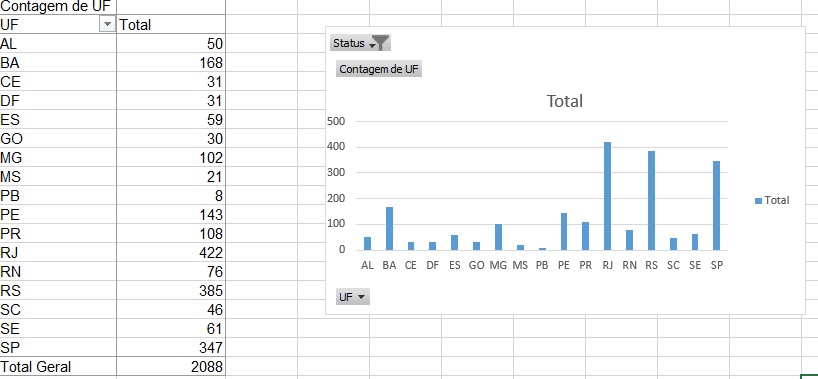Click the RJ category label on chart axis
This screenshot has height=379, width=818.
click(x=607, y=265)
